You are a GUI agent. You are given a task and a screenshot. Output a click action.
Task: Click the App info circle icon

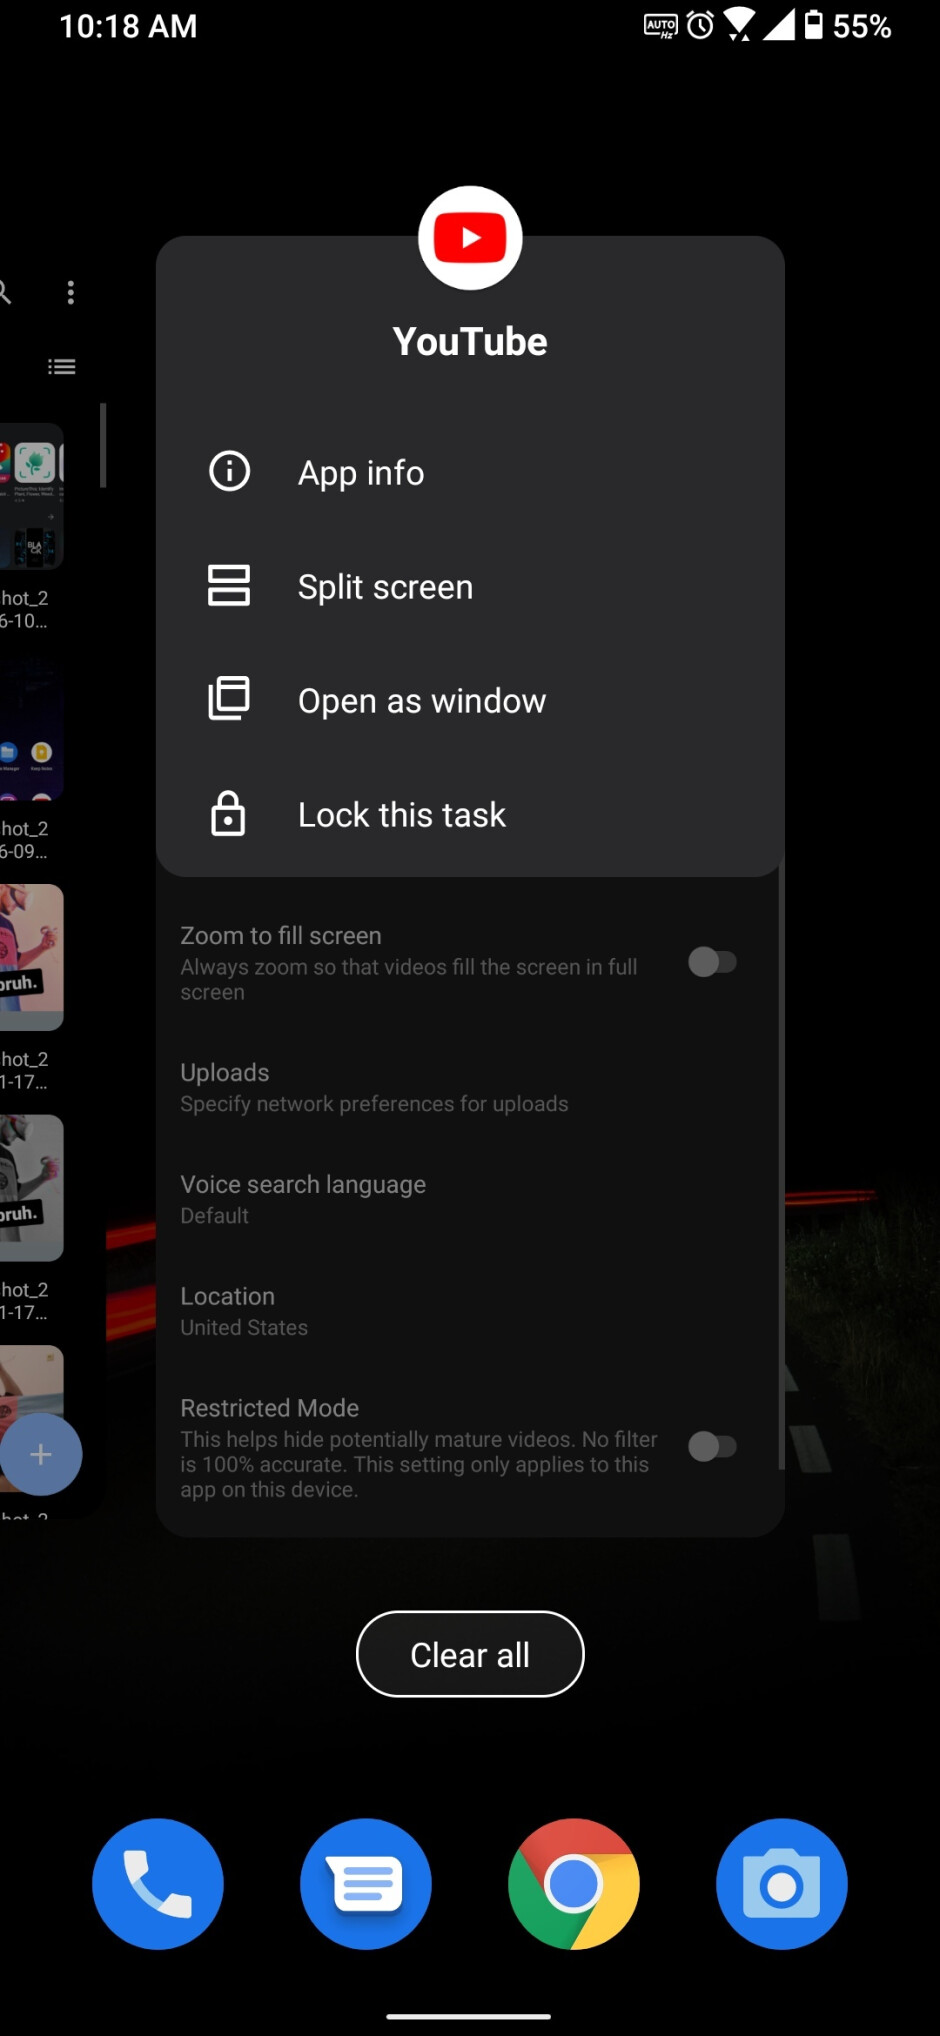[x=229, y=471]
